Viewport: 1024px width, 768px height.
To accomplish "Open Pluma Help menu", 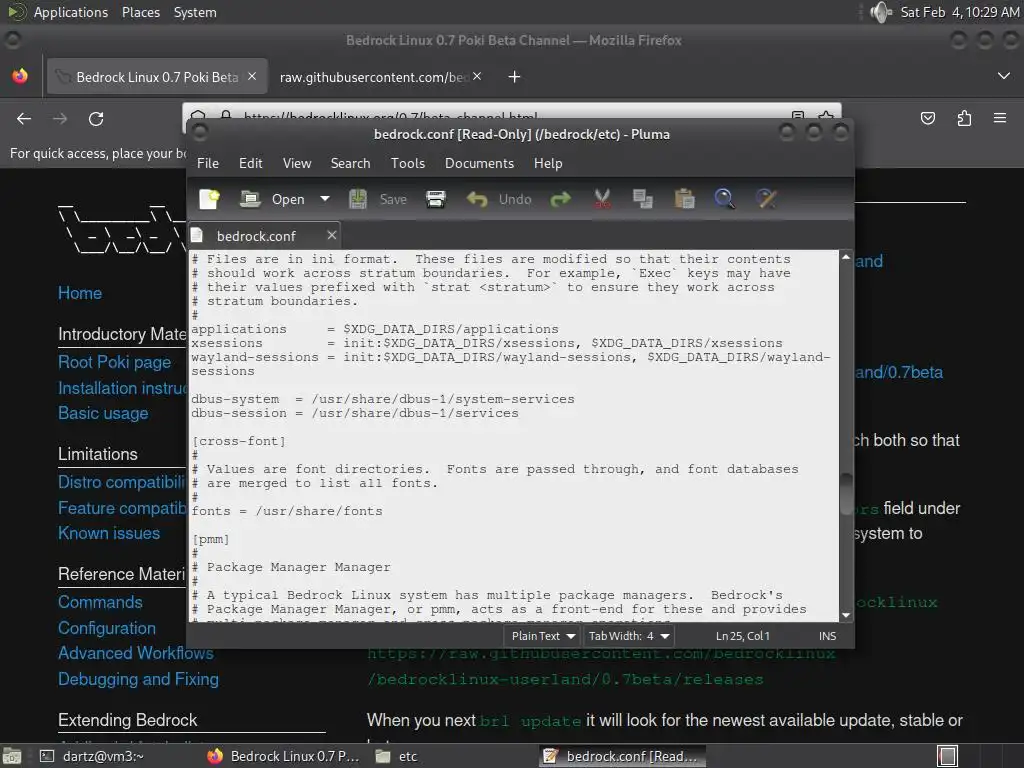I will 548,163.
